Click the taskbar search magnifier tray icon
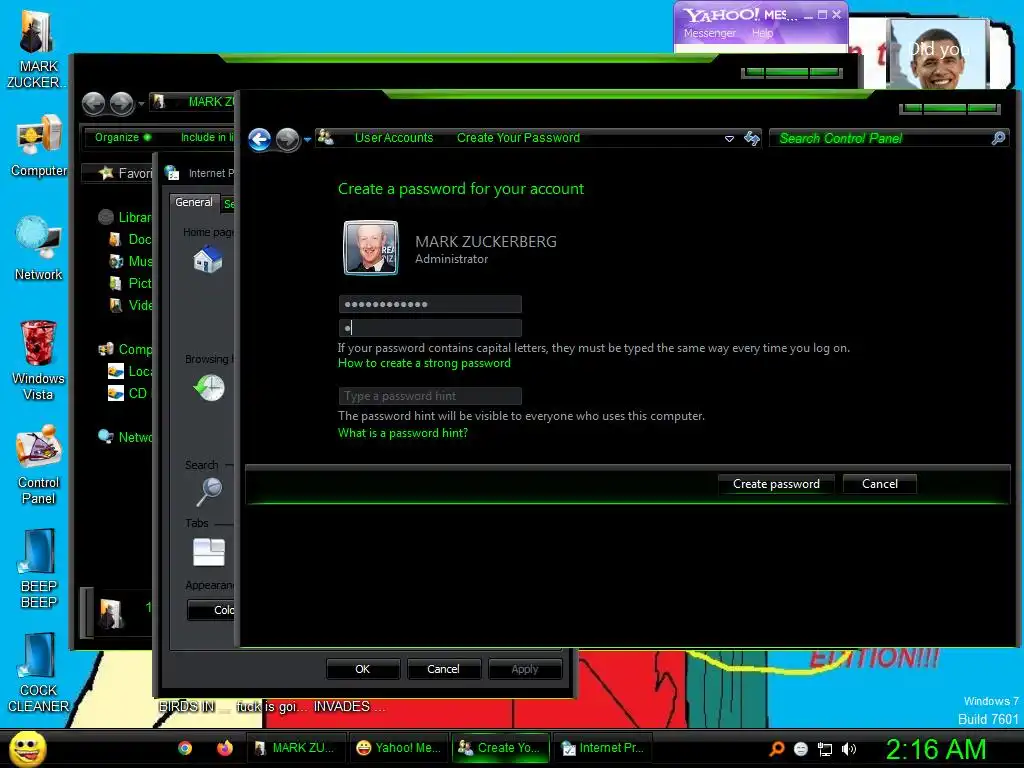 pos(777,748)
